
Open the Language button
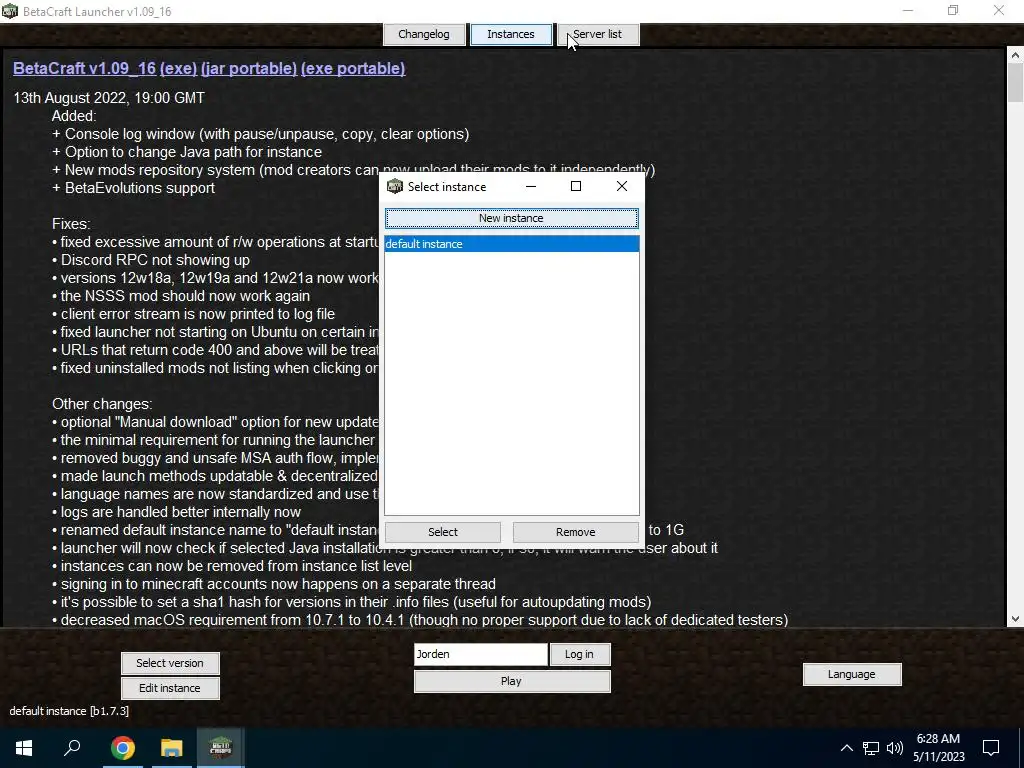tap(852, 674)
